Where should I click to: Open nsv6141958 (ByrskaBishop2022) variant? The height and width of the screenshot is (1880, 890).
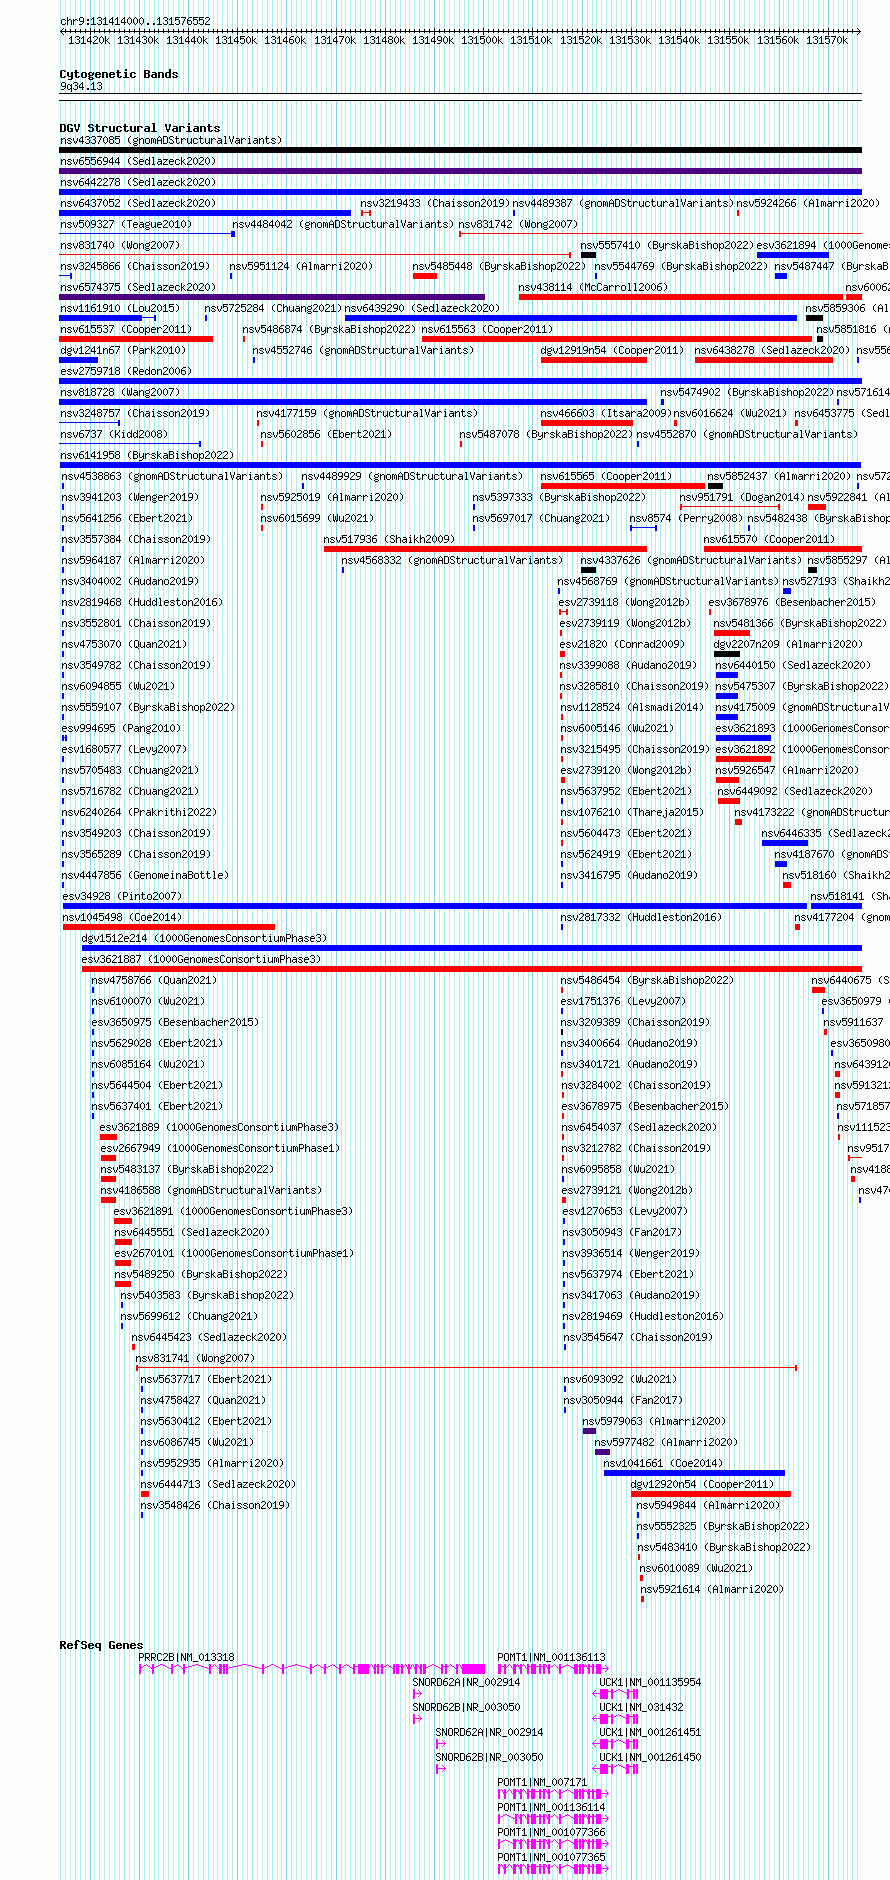pos(147,455)
